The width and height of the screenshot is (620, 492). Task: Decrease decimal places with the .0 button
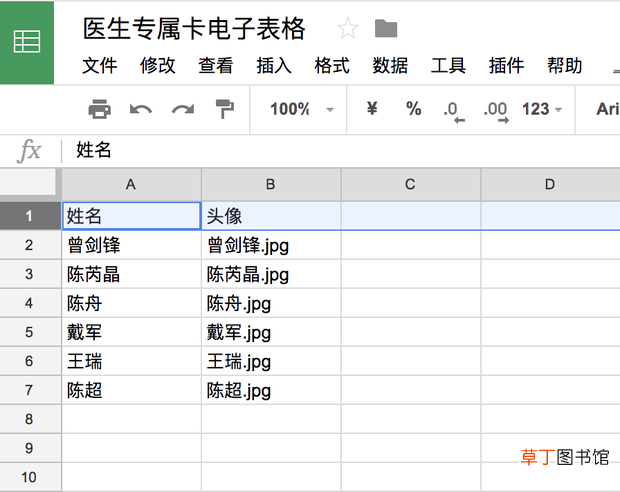point(454,112)
